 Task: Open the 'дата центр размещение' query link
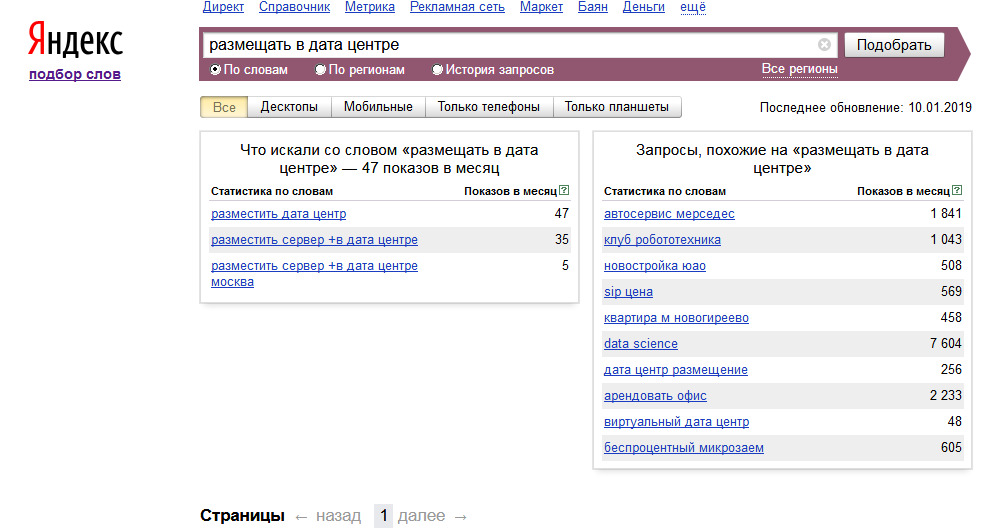(675, 370)
